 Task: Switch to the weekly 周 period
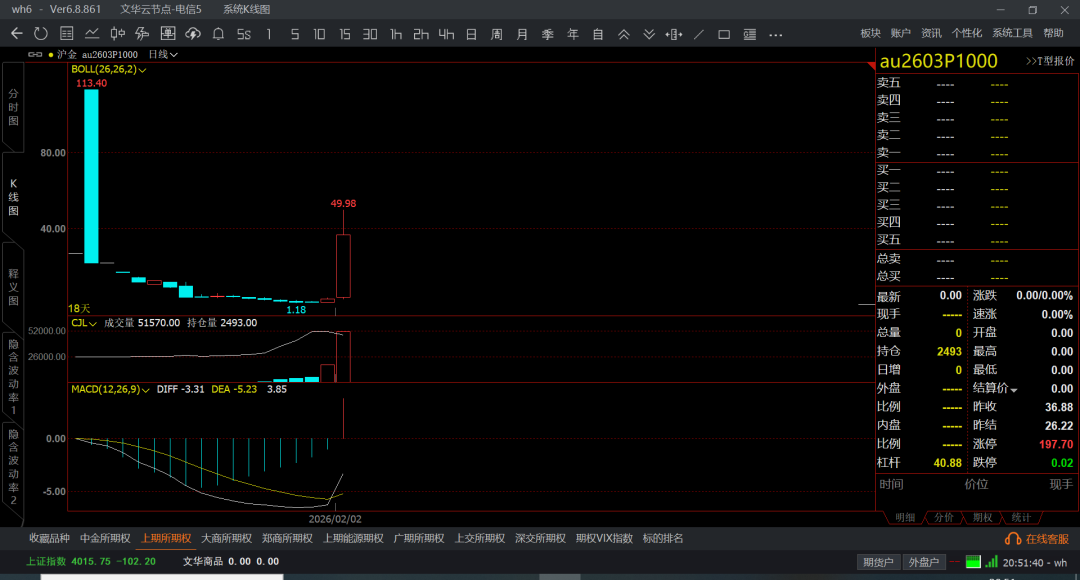coord(497,34)
